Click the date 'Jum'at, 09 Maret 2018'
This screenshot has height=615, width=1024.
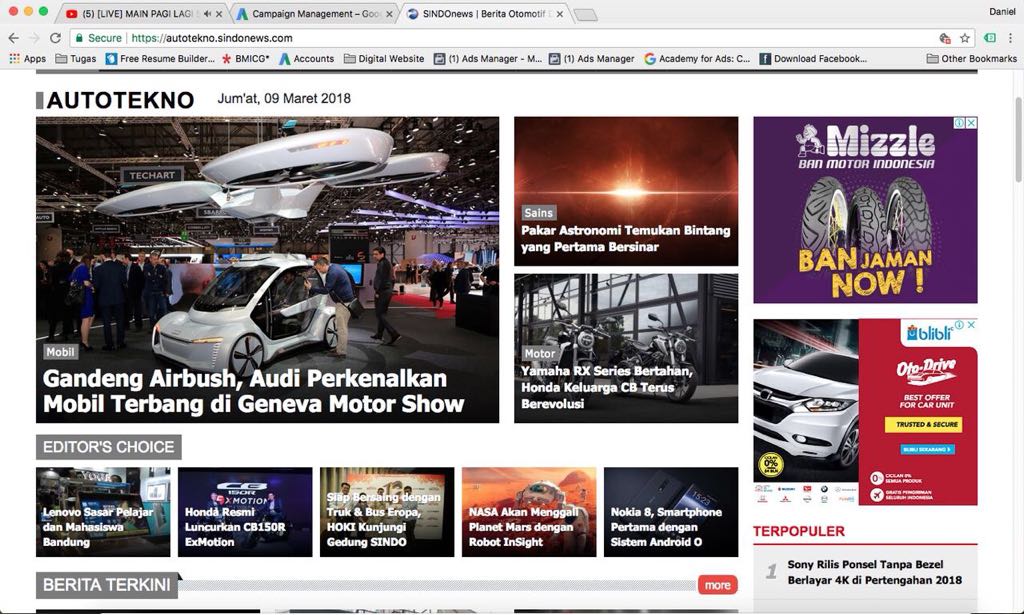(x=284, y=99)
